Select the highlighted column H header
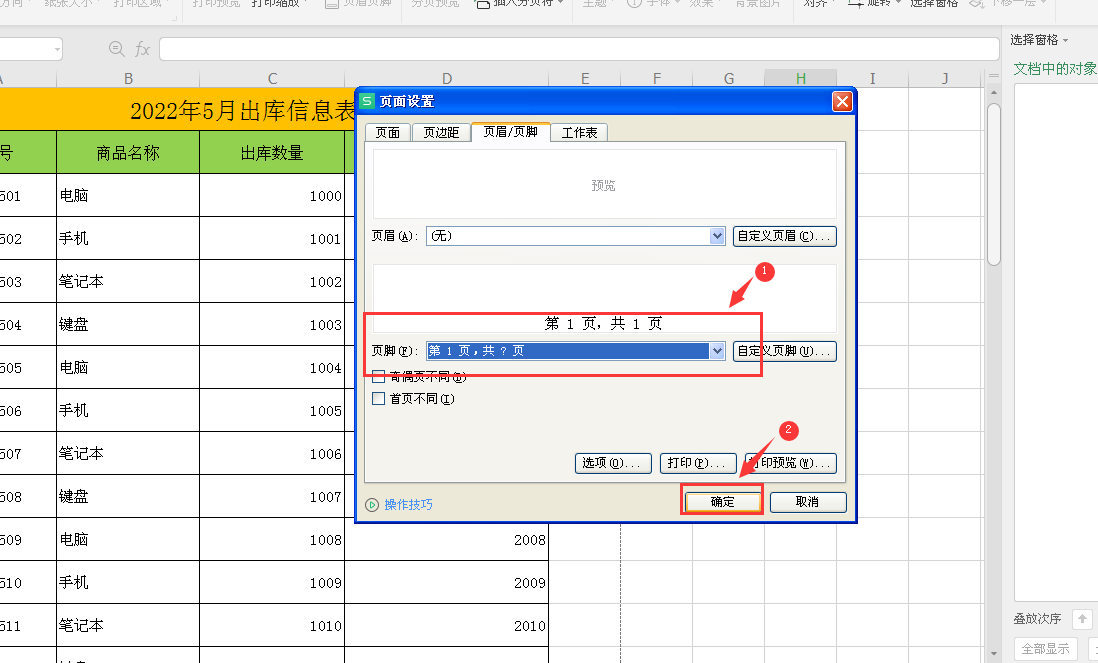Screen dimensions: 1098x663 tap(800, 78)
